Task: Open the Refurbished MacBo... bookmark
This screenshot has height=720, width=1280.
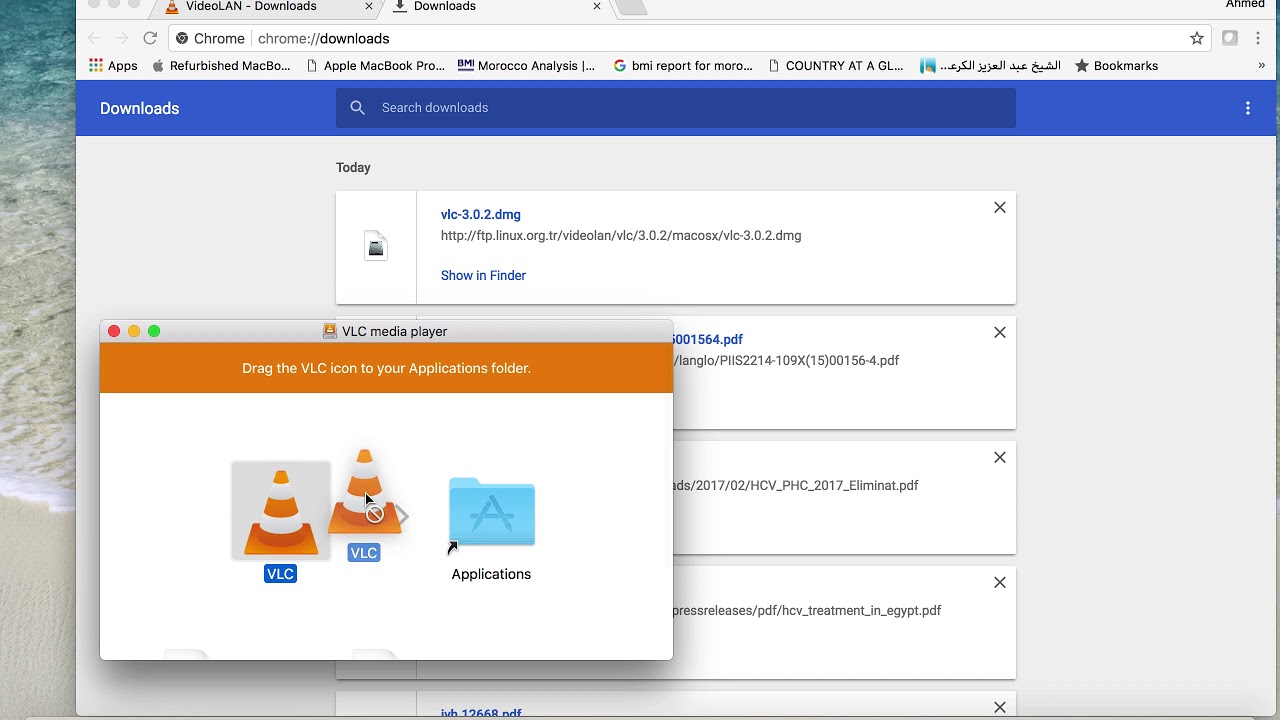Action: point(221,66)
